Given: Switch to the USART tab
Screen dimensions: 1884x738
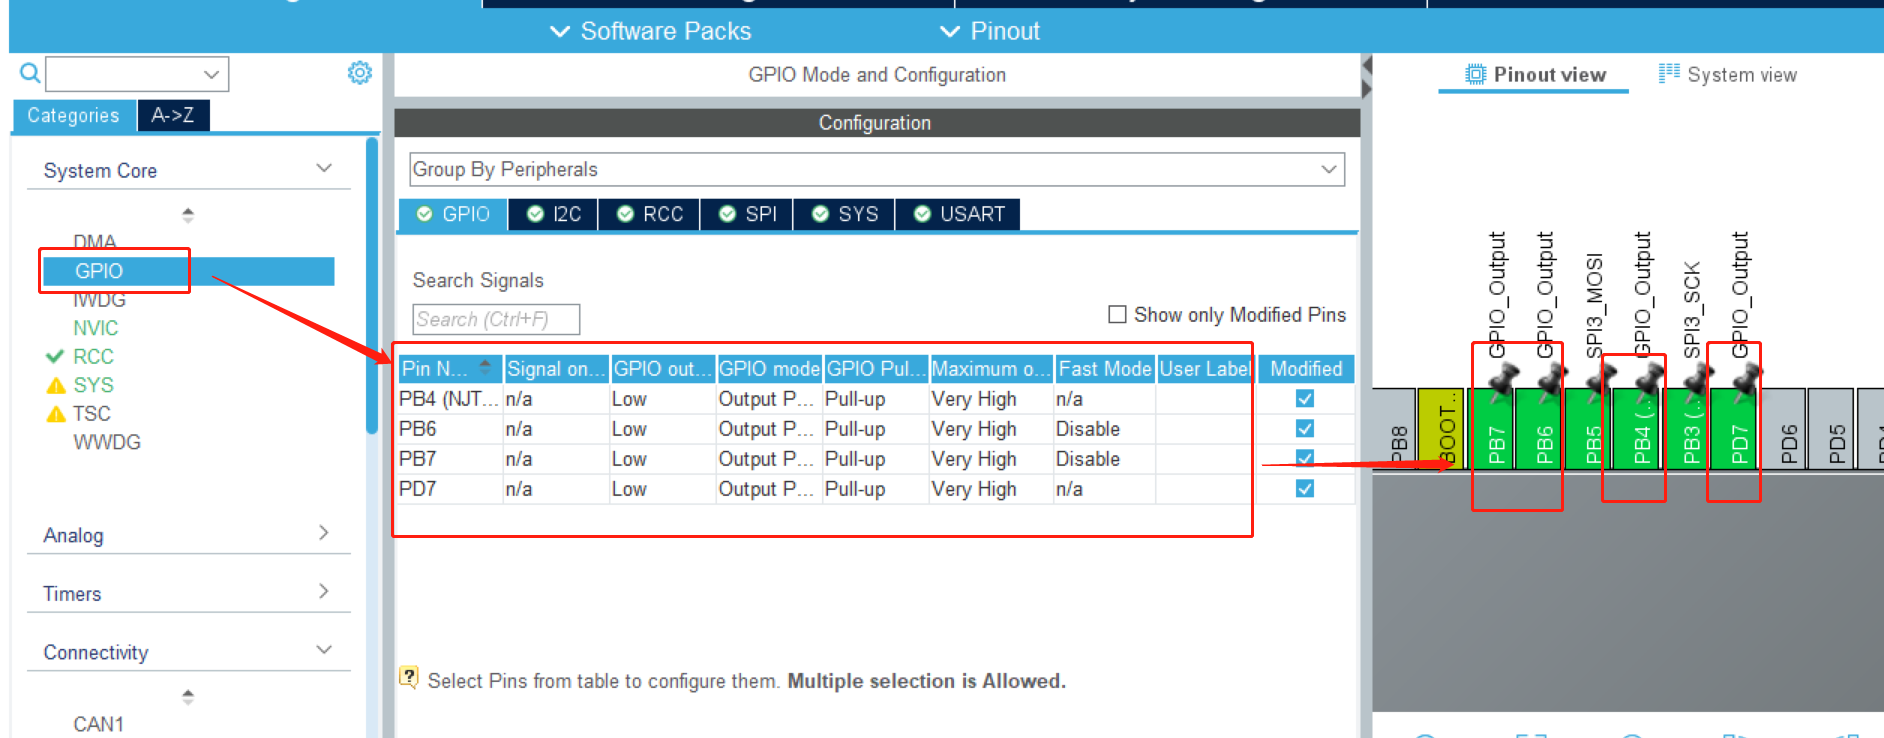Looking at the screenshot, I should point(959,214).
